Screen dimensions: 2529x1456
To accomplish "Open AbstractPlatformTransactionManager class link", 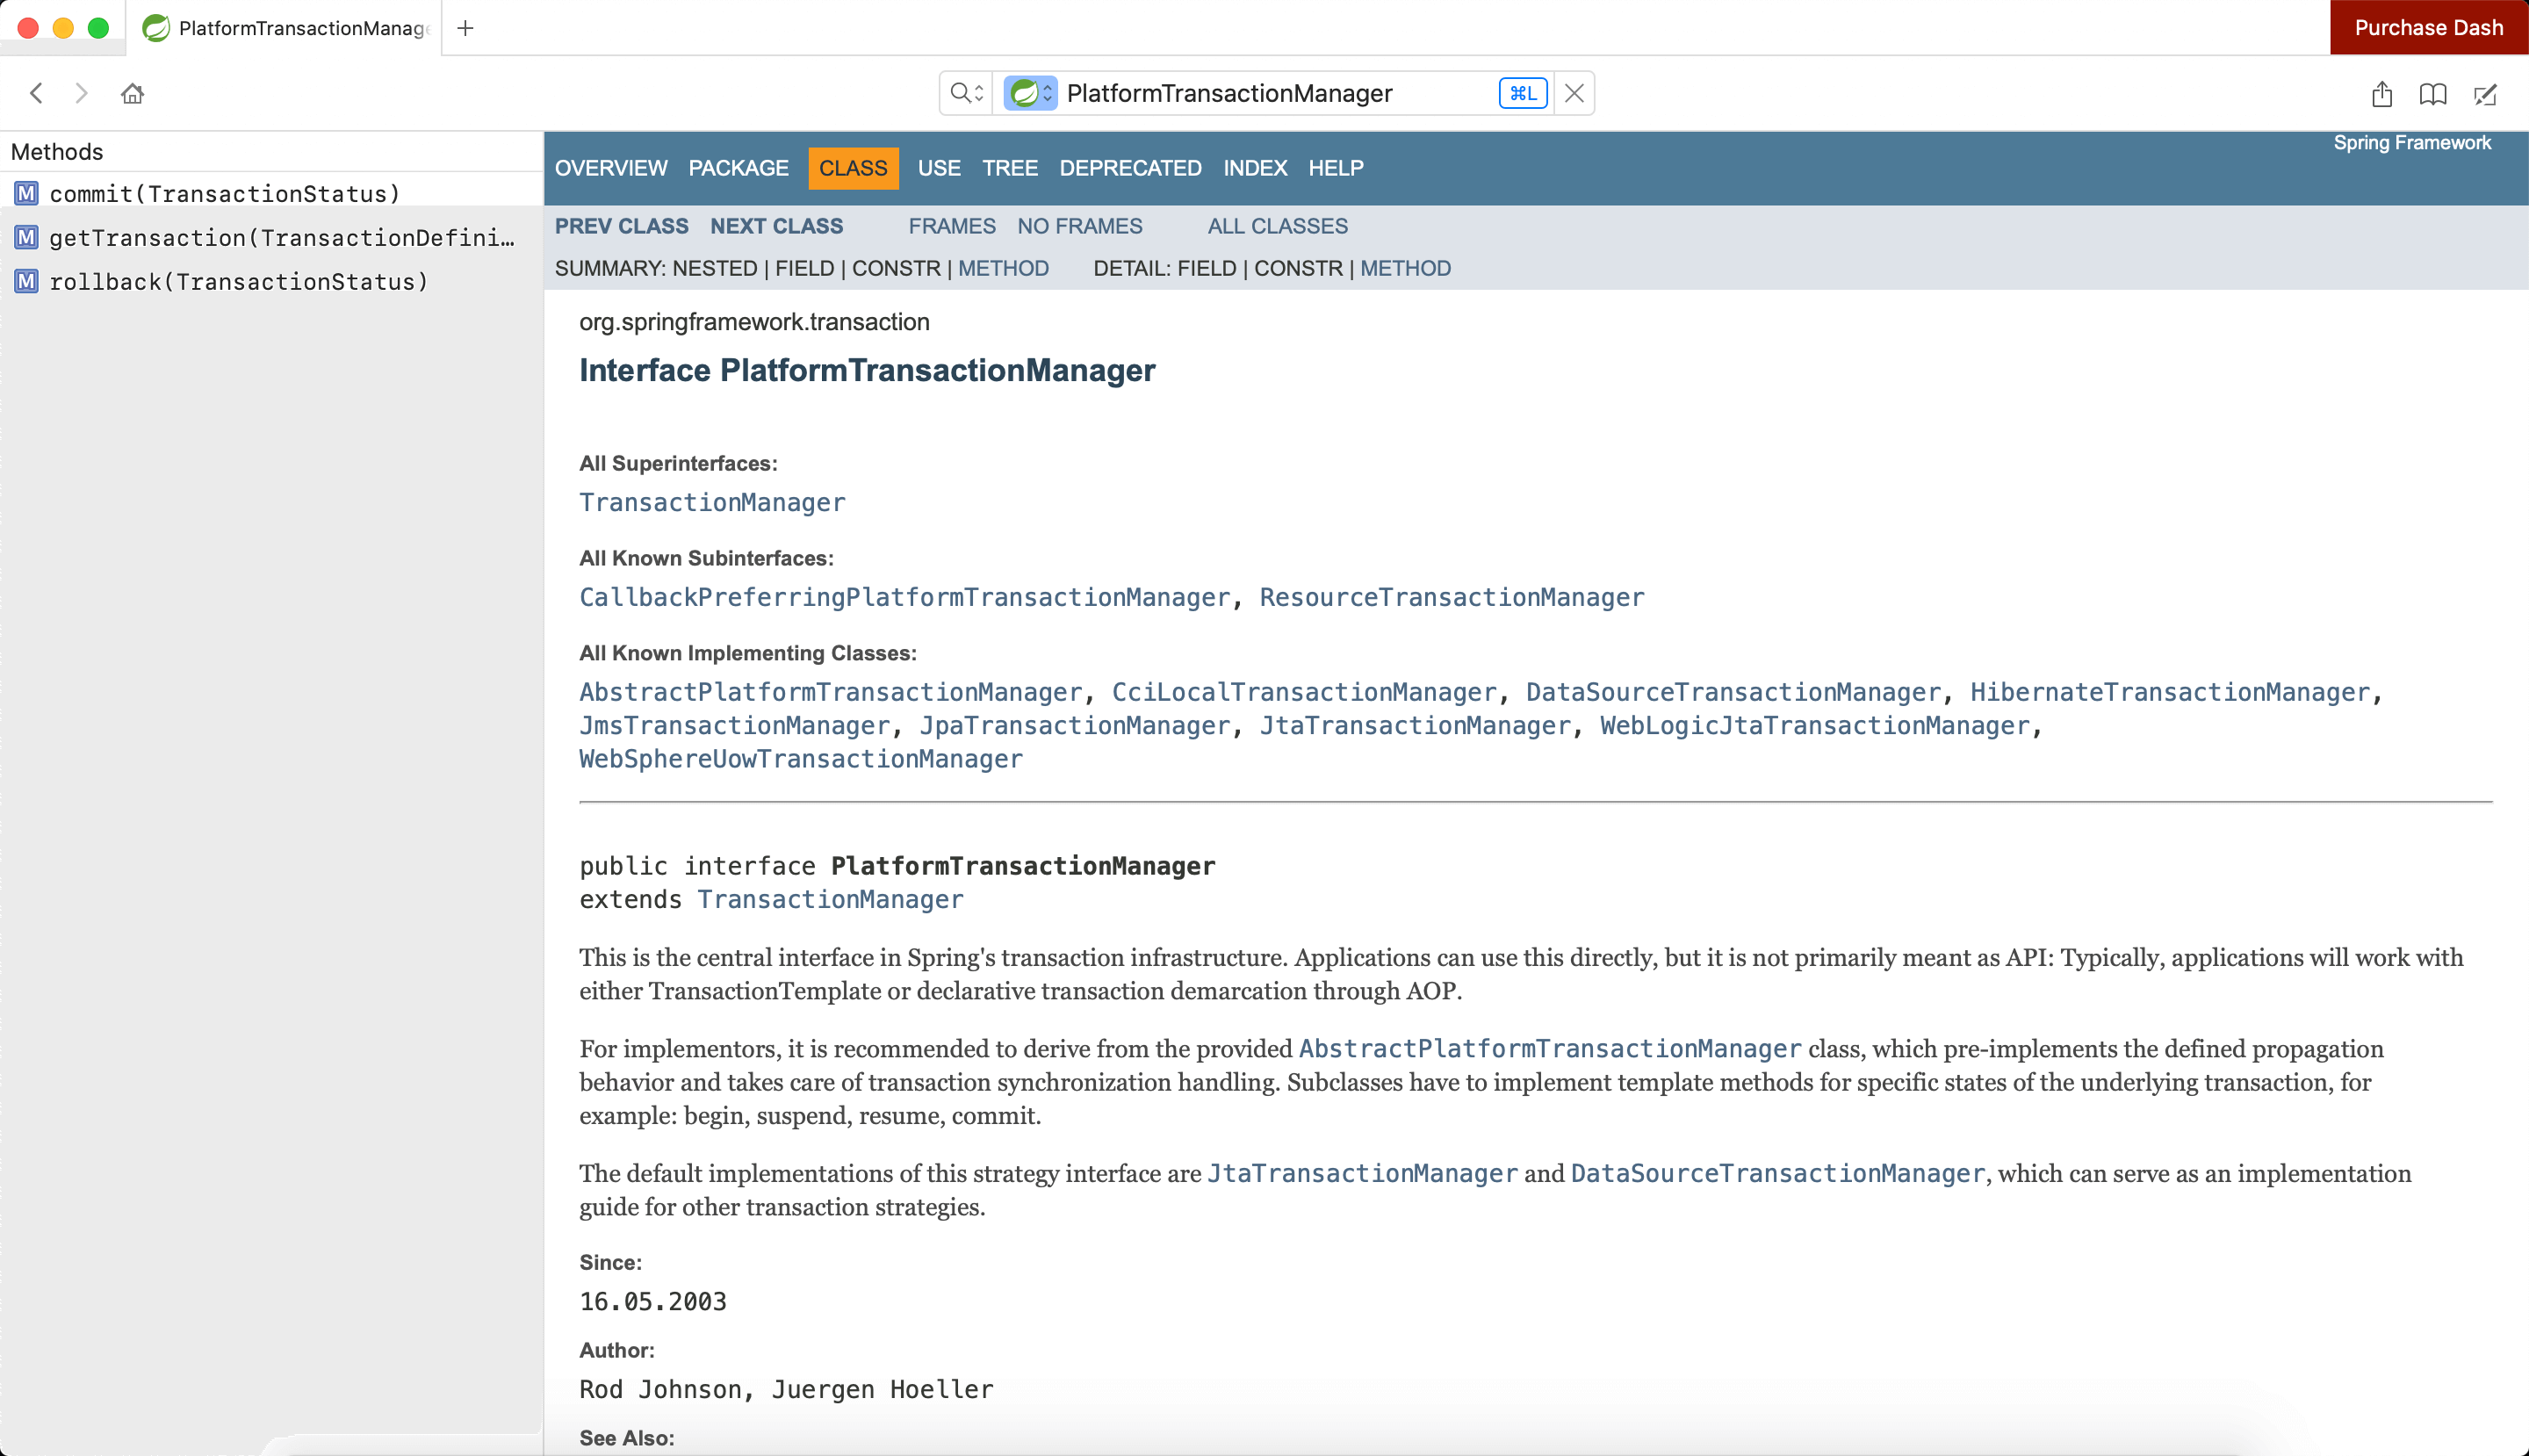I will tap(830, 693).
